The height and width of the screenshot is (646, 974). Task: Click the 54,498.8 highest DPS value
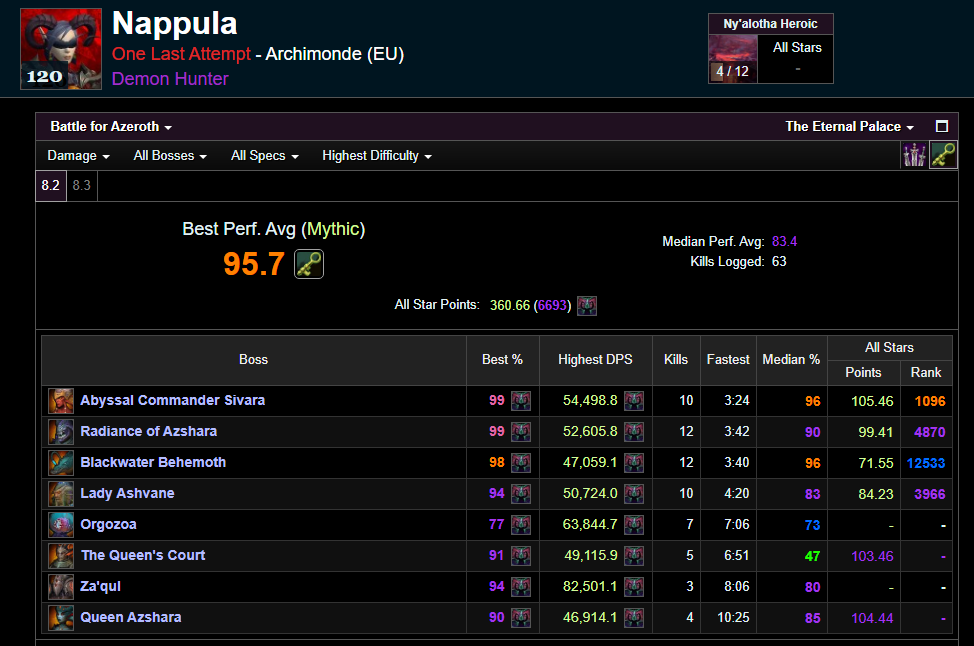click(x=590, y=401)
